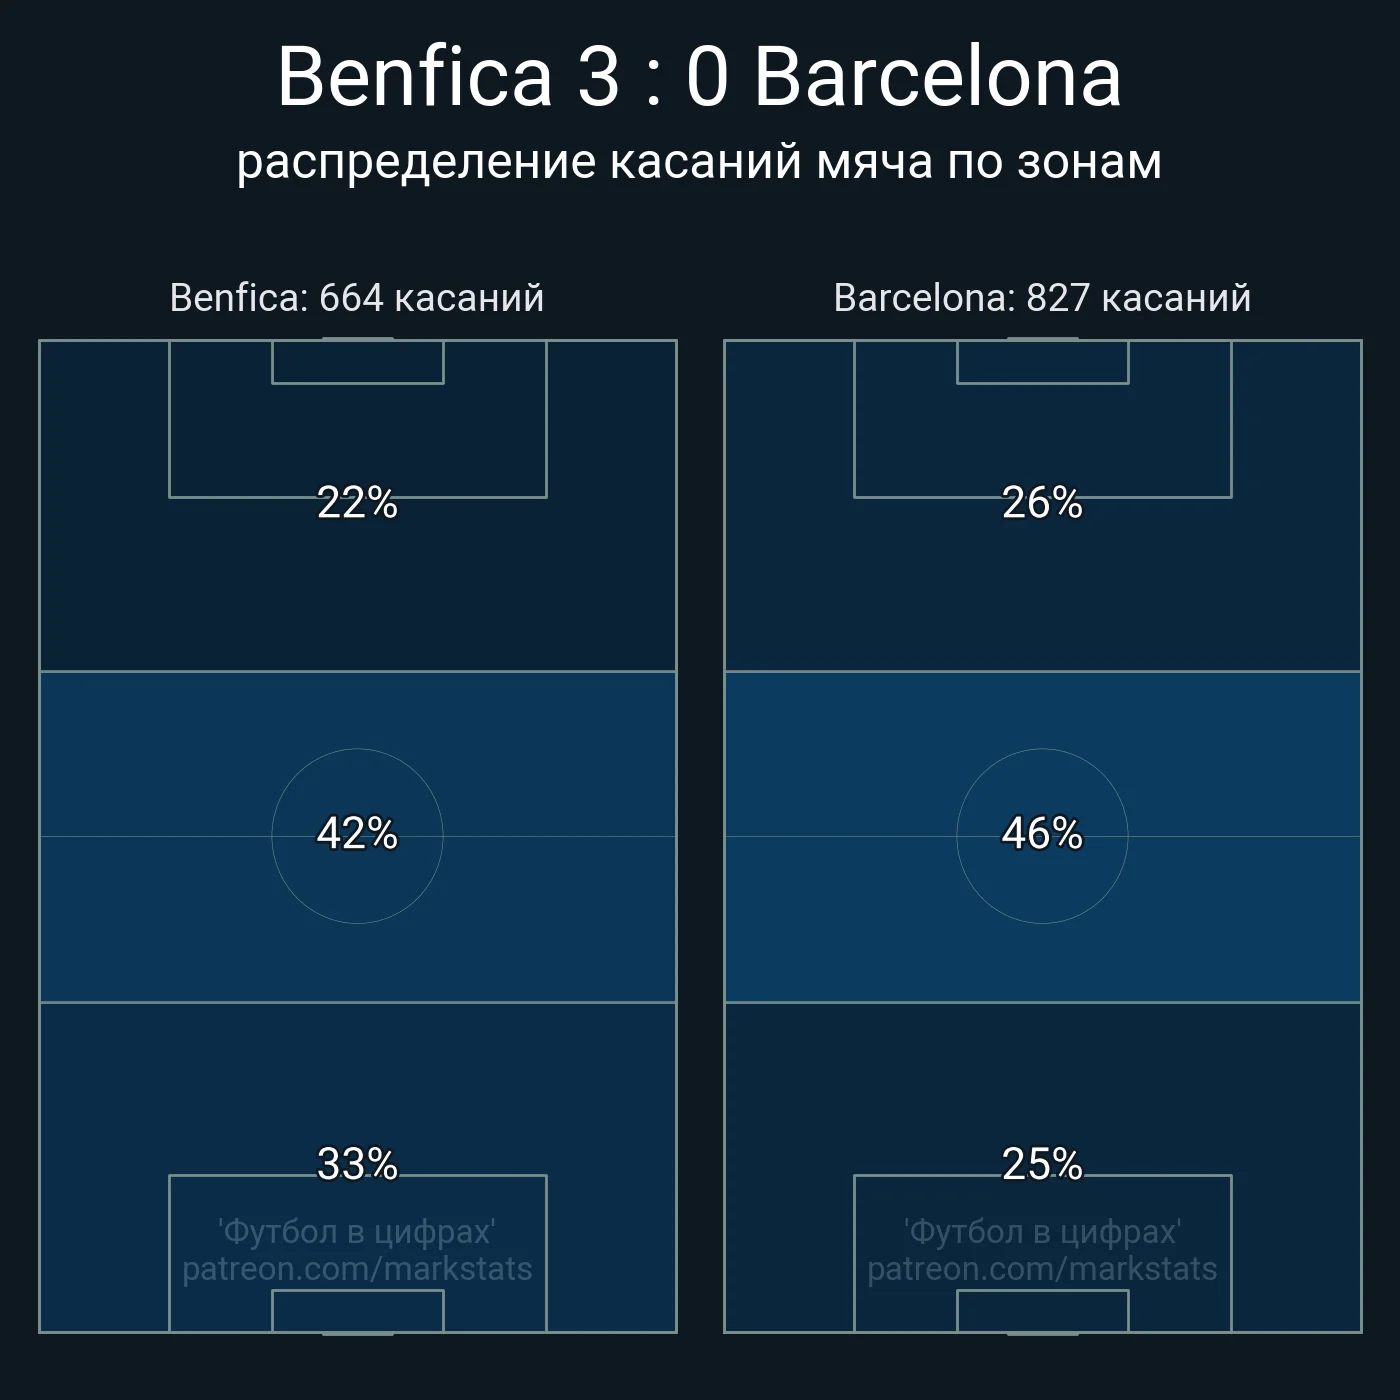Click Benfica's 22% zone label
Image resolution: width=1400 pixels, height=1400 pixels.
point(357,503)
